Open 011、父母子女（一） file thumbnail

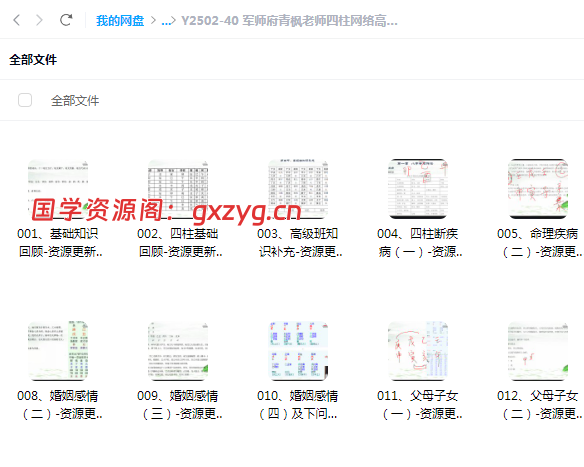[x=418, y=351]
